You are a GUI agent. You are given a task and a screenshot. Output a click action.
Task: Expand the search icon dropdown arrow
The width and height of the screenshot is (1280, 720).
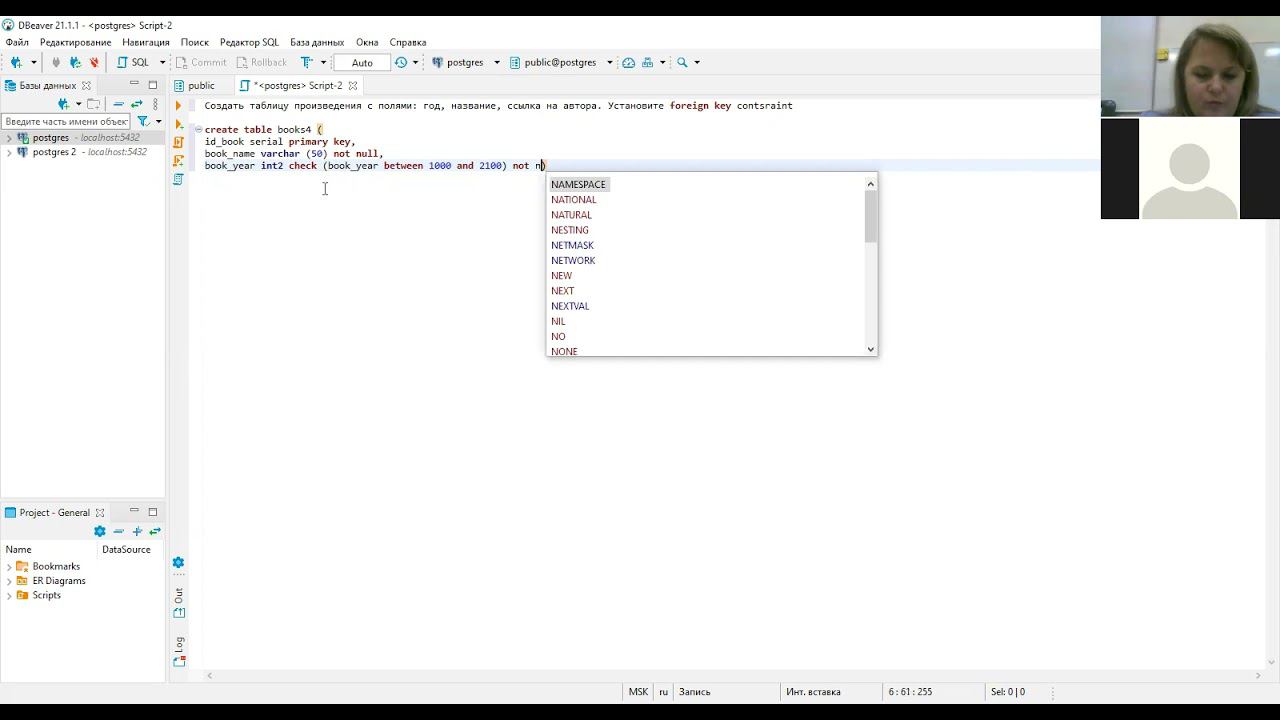pos(697,62)
